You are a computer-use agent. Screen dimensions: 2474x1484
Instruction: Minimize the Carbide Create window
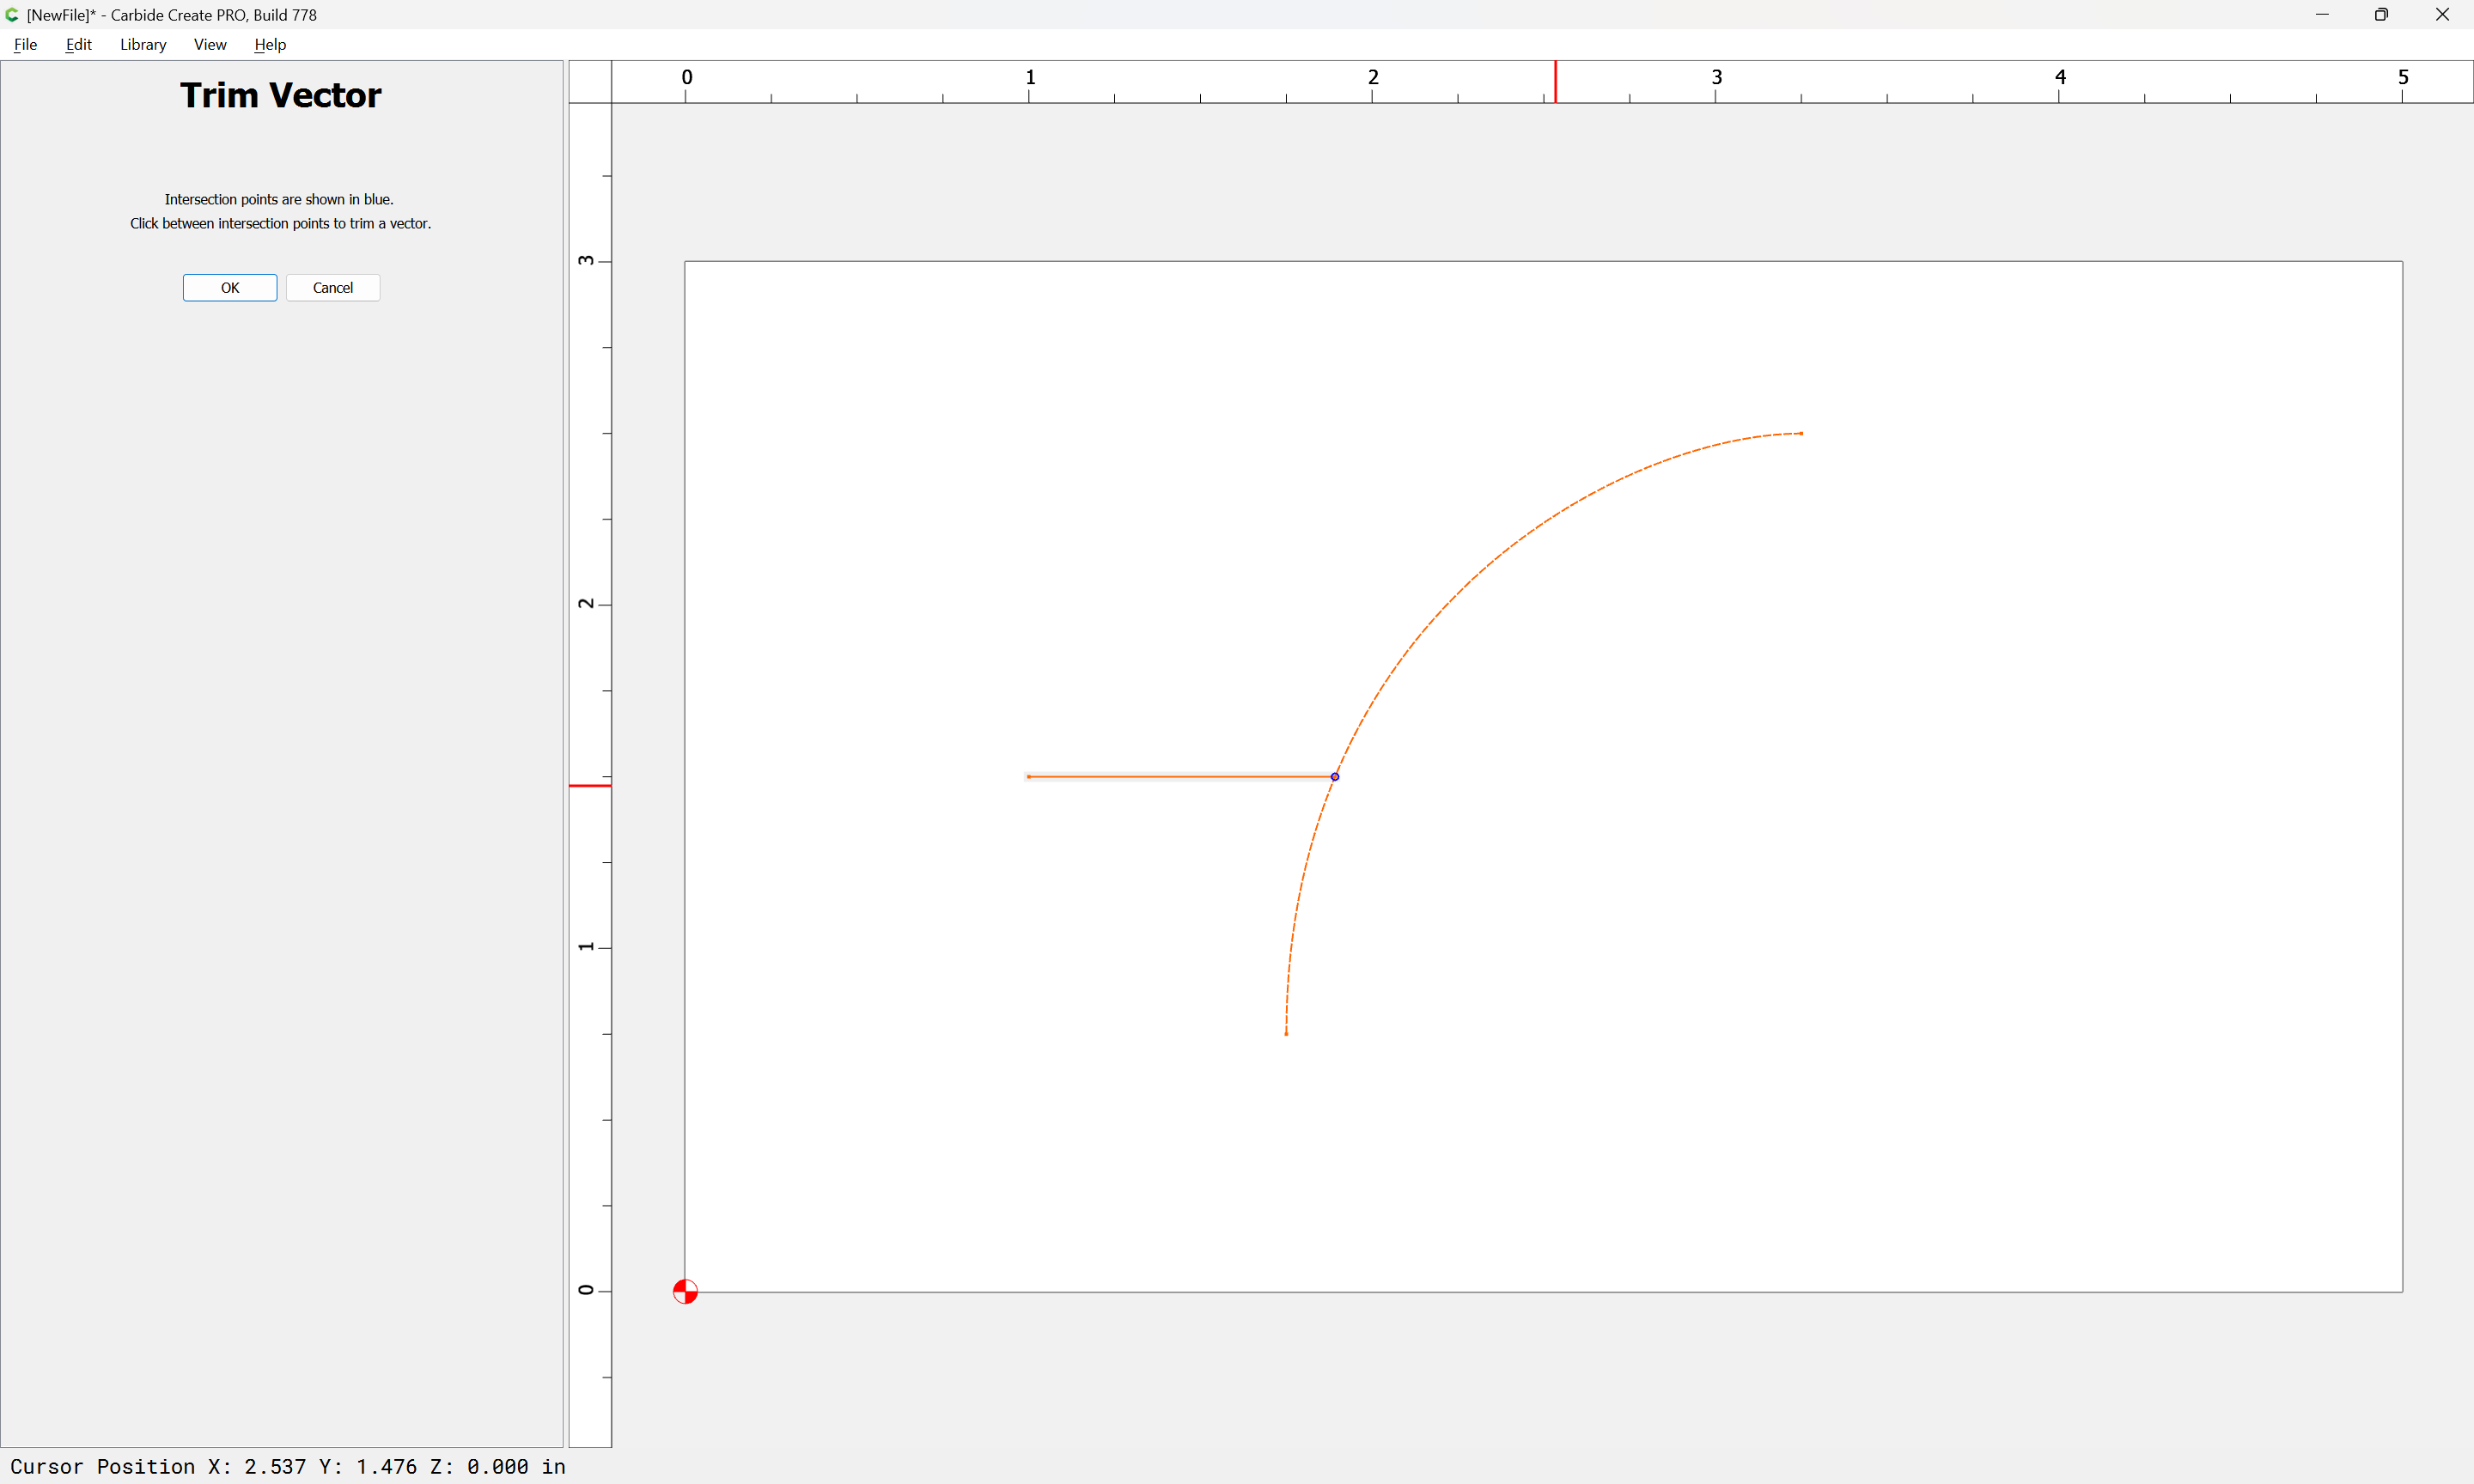(x=2322, y=15)
